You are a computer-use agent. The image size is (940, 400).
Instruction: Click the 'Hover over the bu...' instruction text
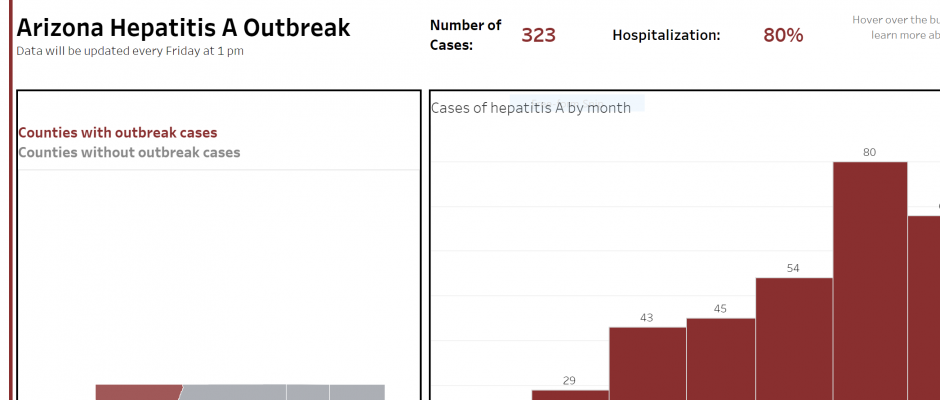coord(896,27)
